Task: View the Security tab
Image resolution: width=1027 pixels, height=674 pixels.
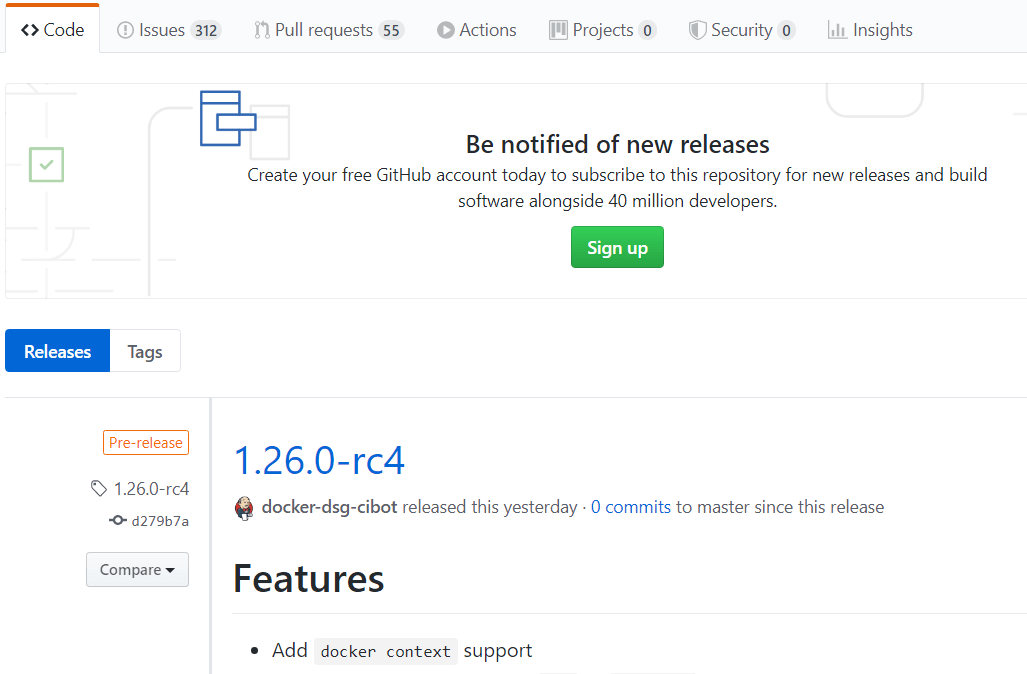Action: (742, 30)
